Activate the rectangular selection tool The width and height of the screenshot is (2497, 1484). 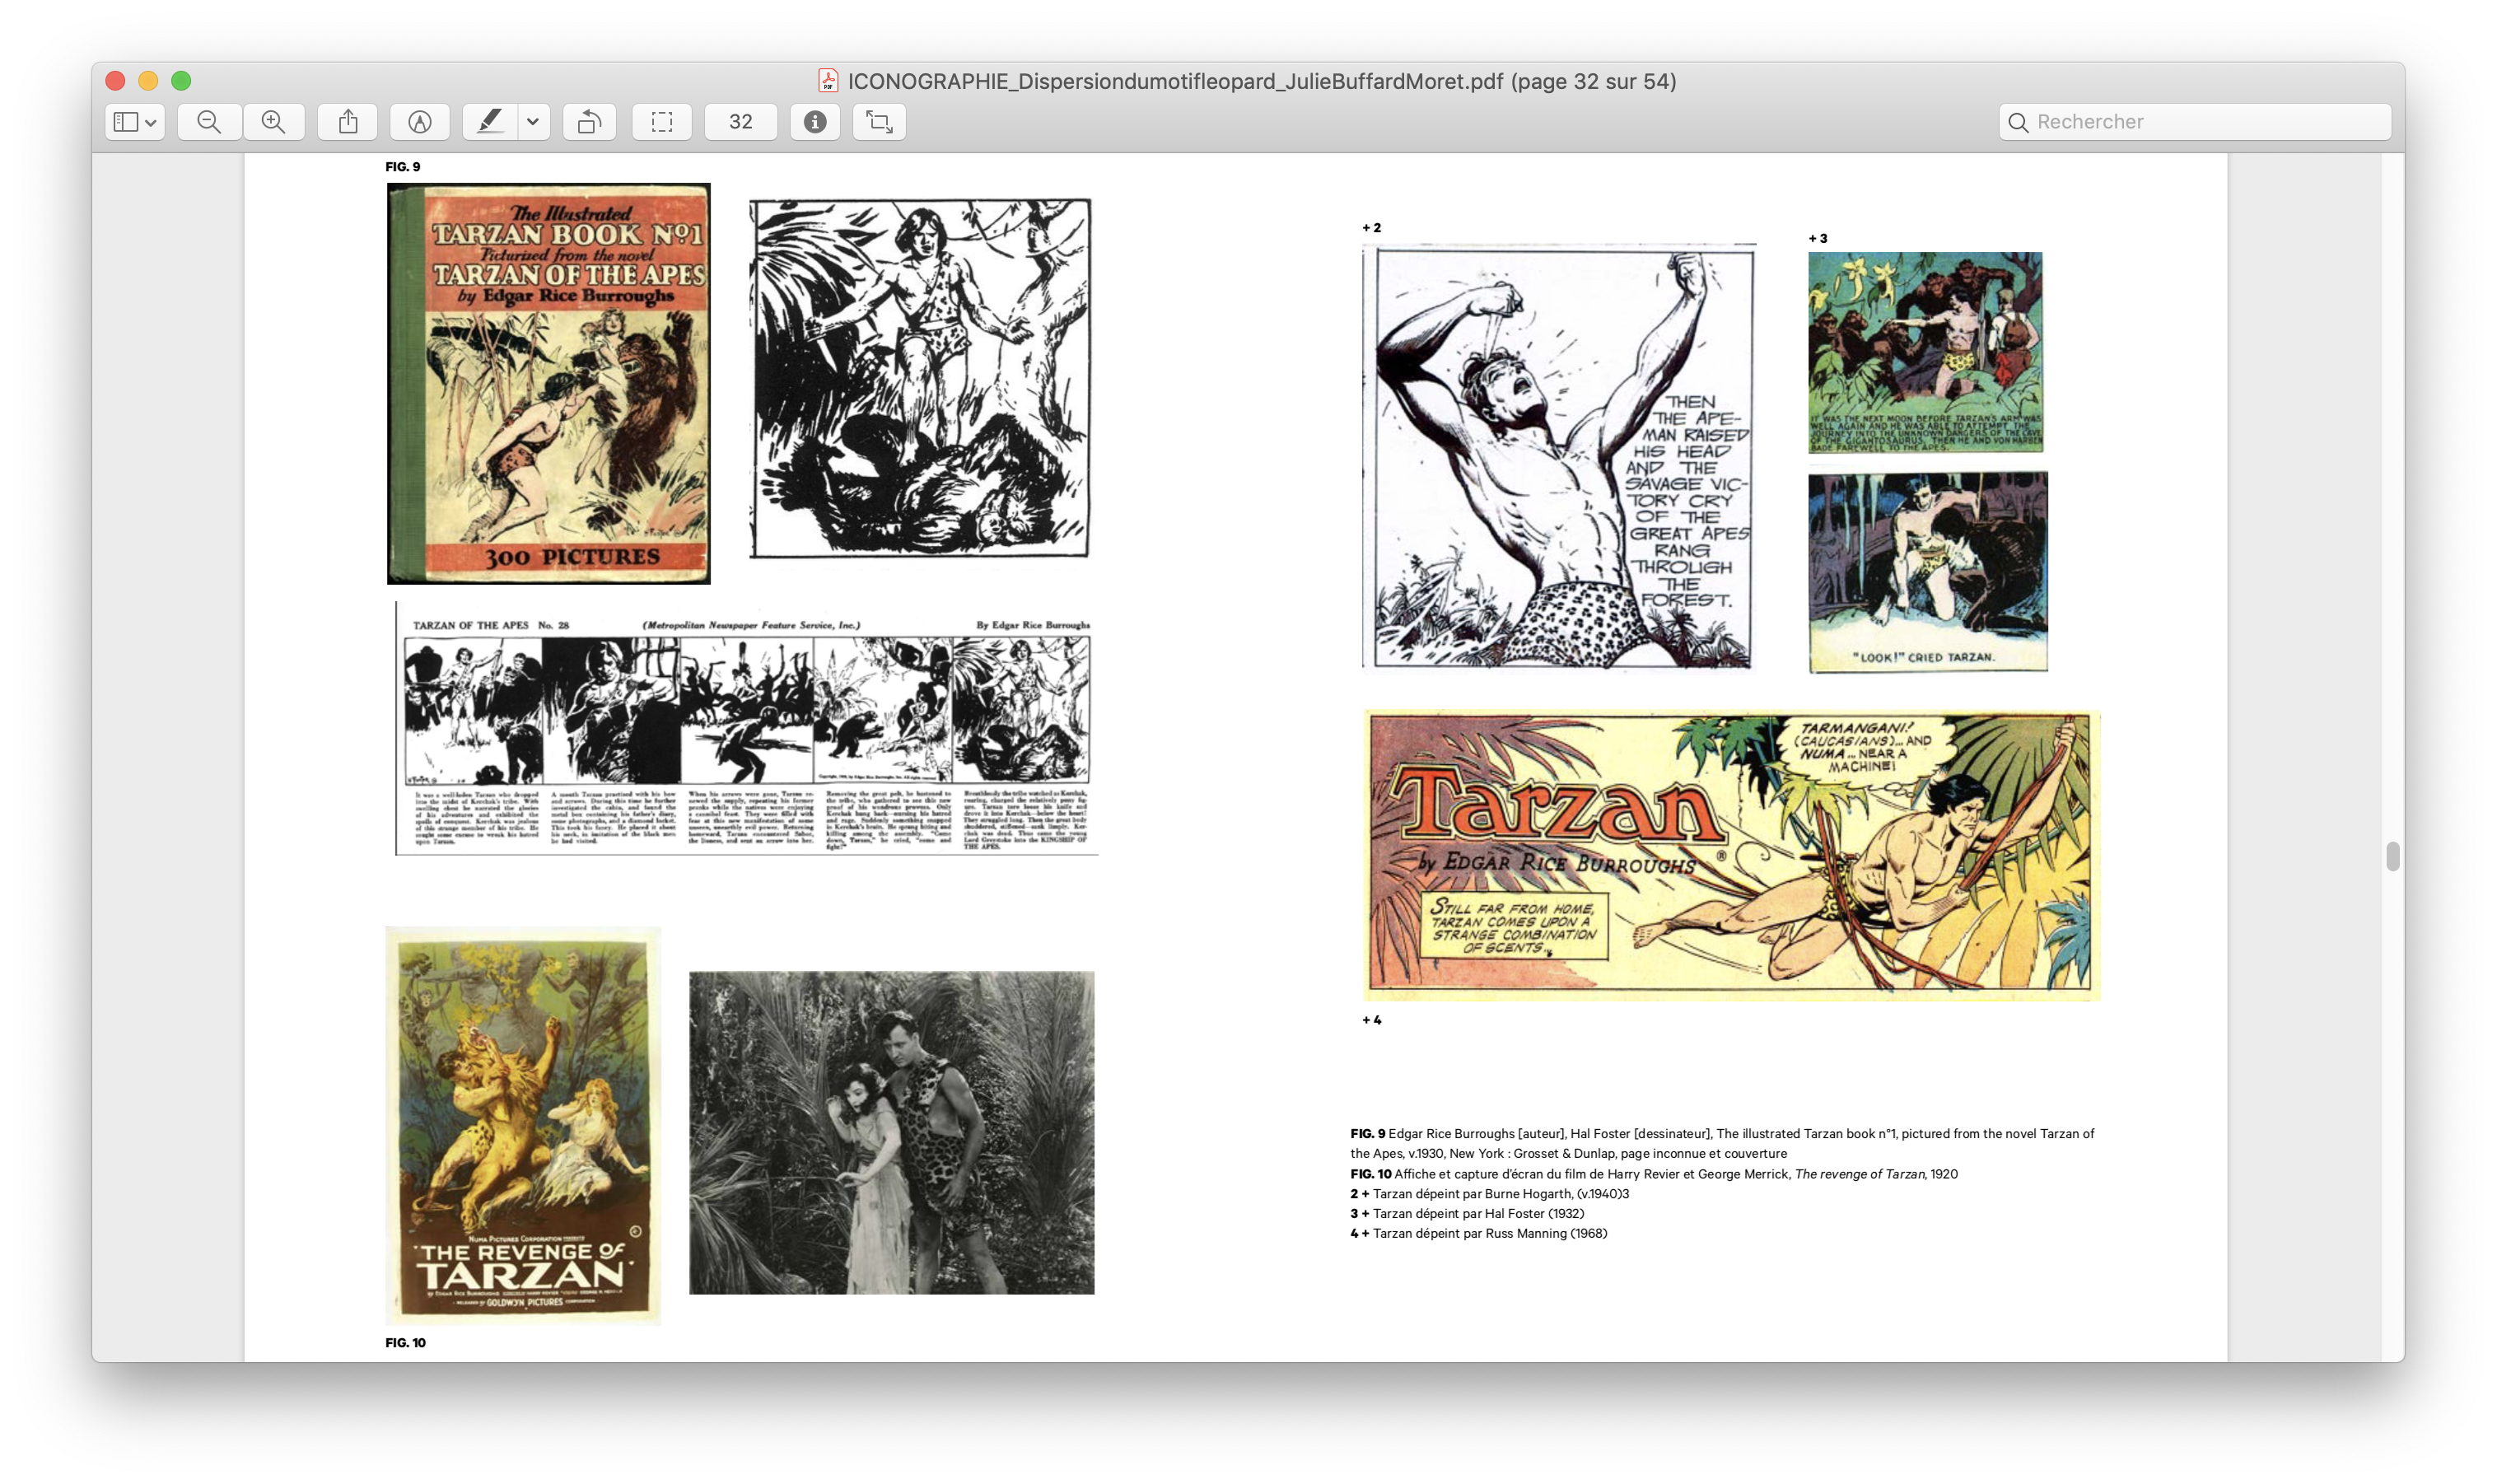point(662,122)
